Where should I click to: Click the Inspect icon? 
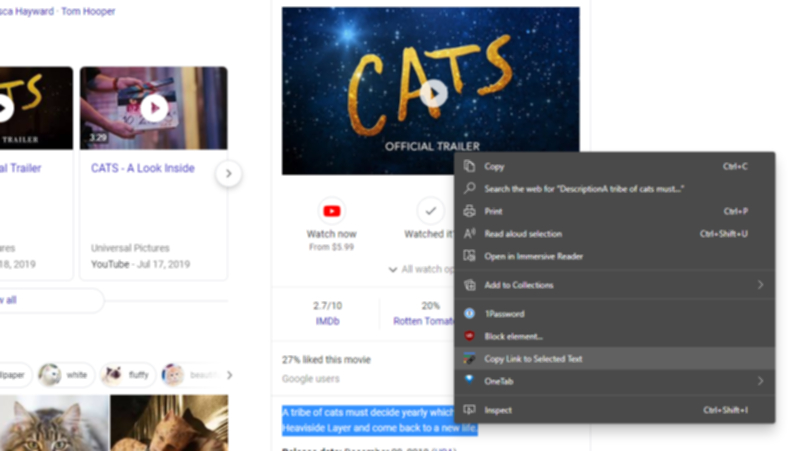point(469,410)
